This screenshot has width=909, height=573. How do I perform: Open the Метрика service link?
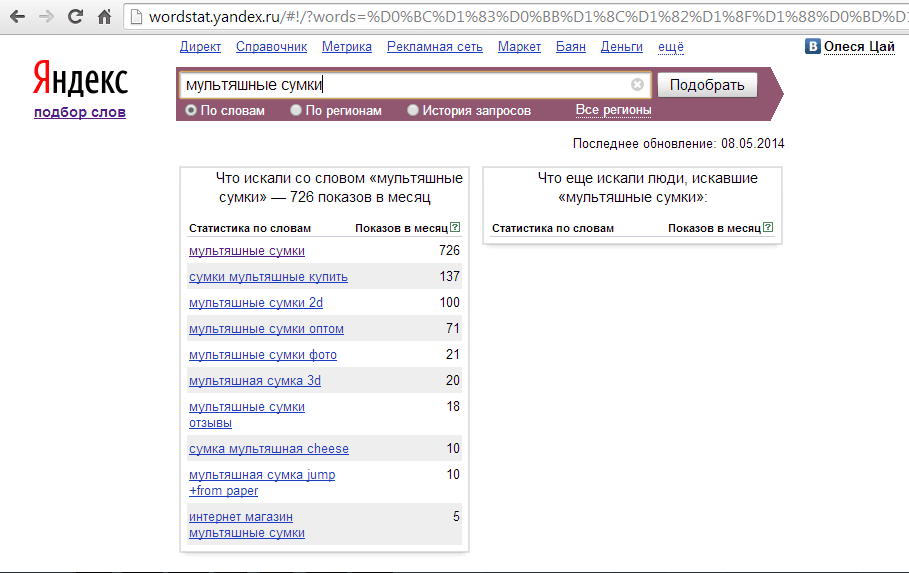tap(347, 47)
